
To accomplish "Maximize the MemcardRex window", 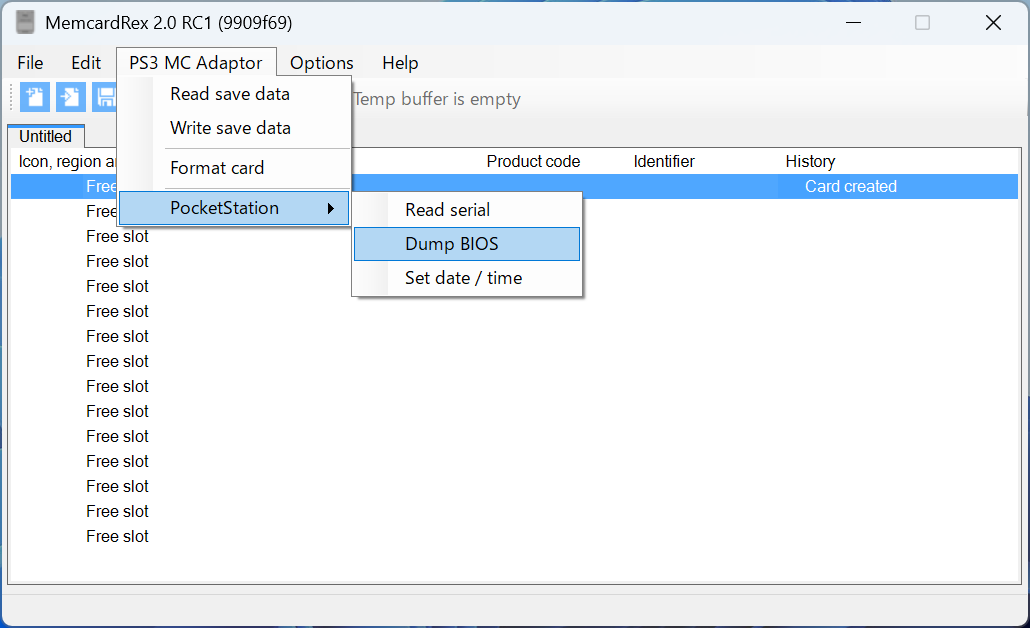I will click(922, 23).
